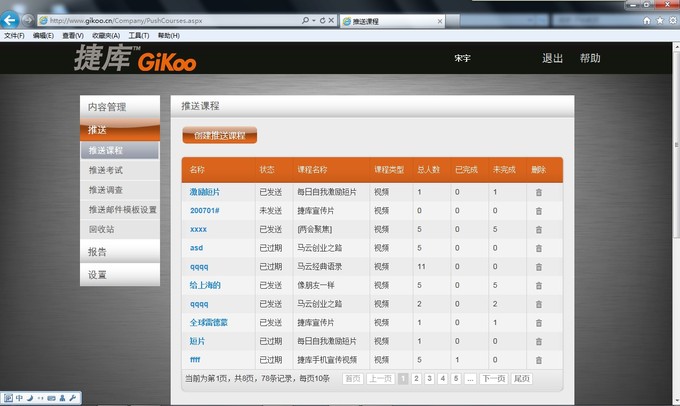Open 帮助 in the page header
This screenshot has height=406, width=680.
tap(590, 58)
